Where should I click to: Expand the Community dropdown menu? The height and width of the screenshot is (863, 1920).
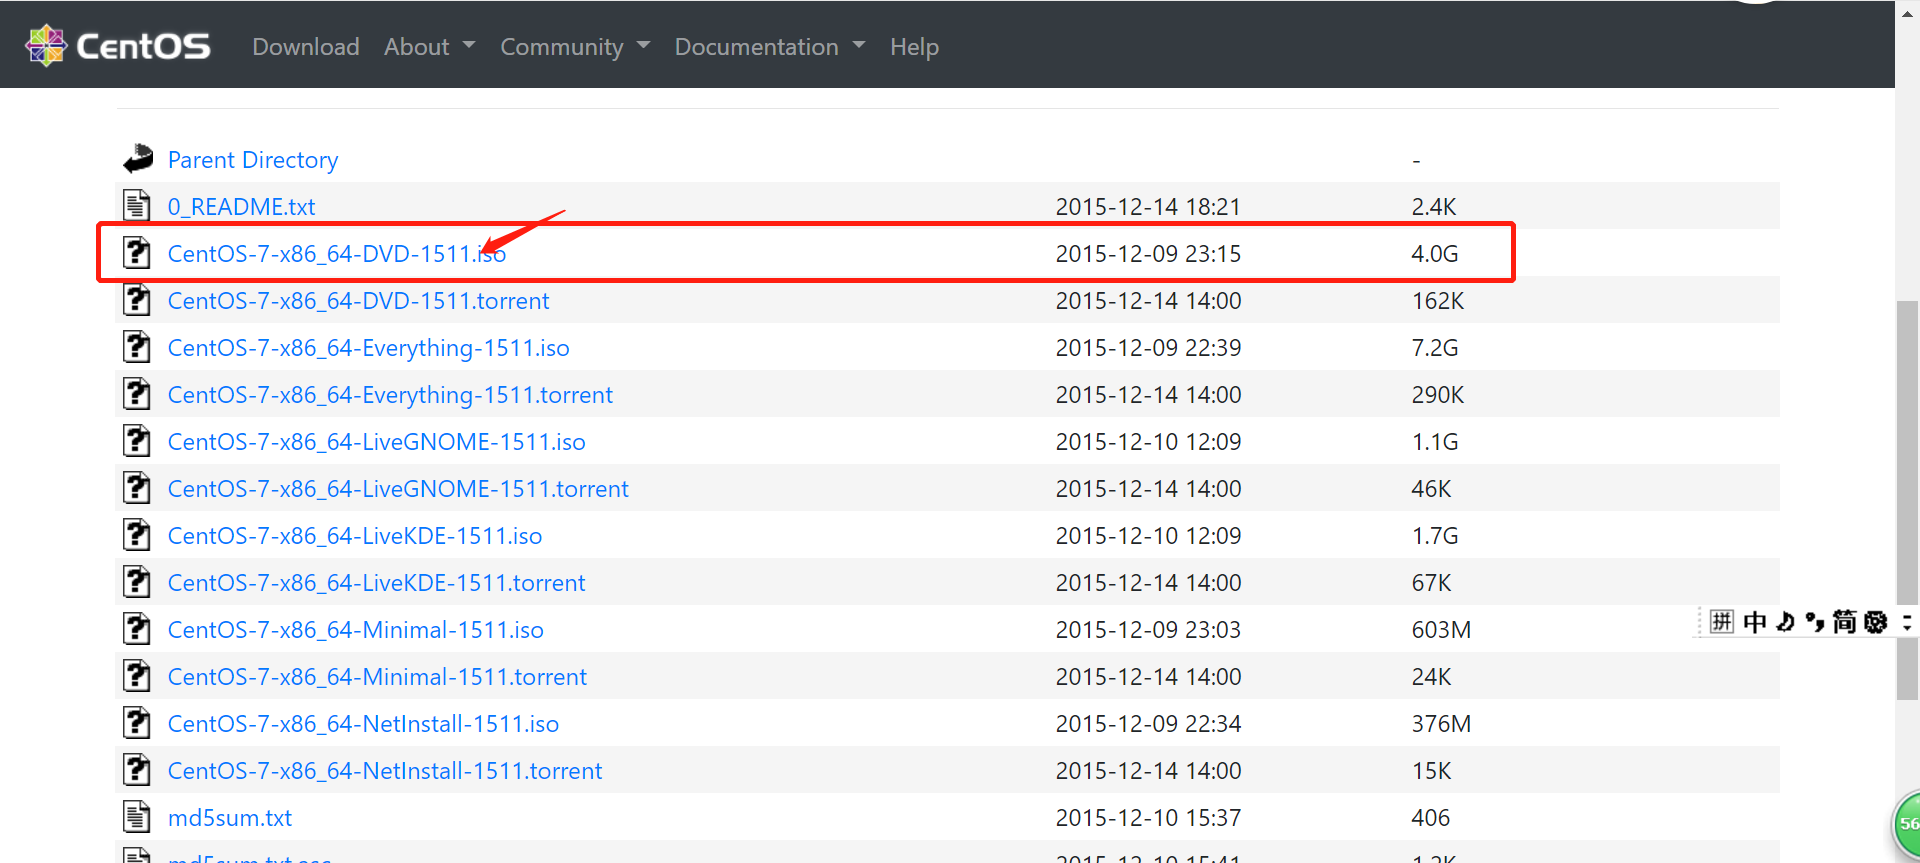[x=575, y=47]
